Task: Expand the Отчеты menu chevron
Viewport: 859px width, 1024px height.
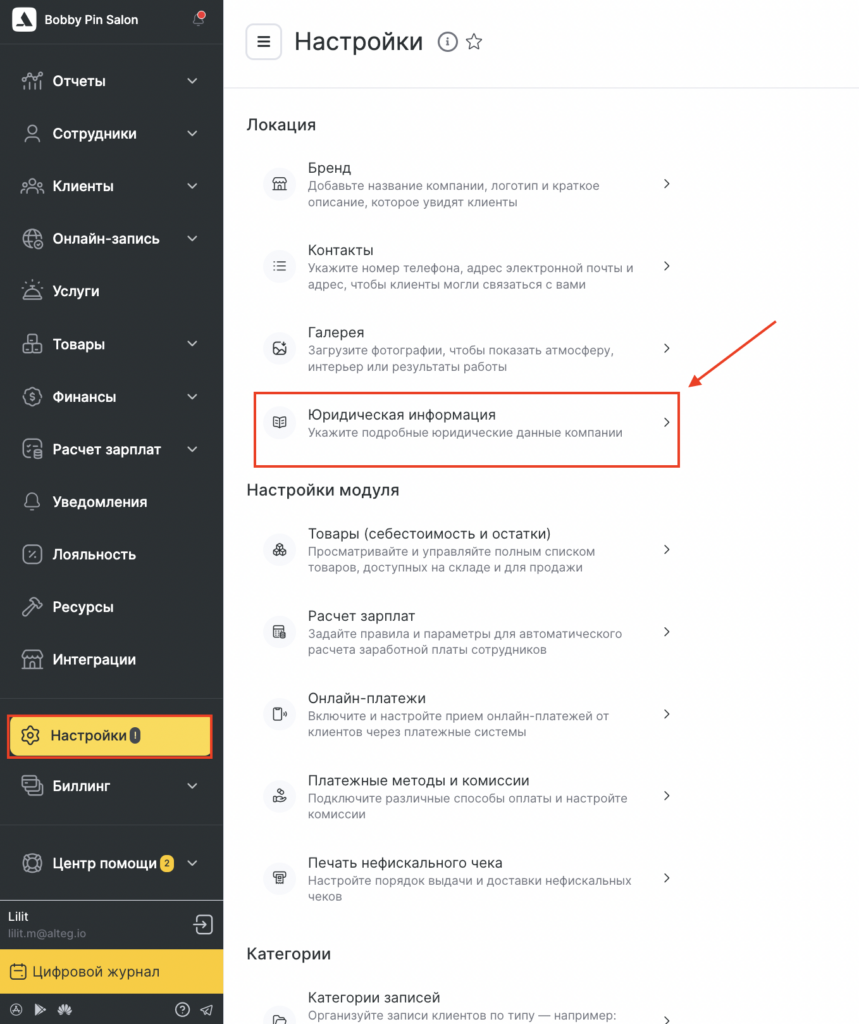Action: [x=192, y=81]
